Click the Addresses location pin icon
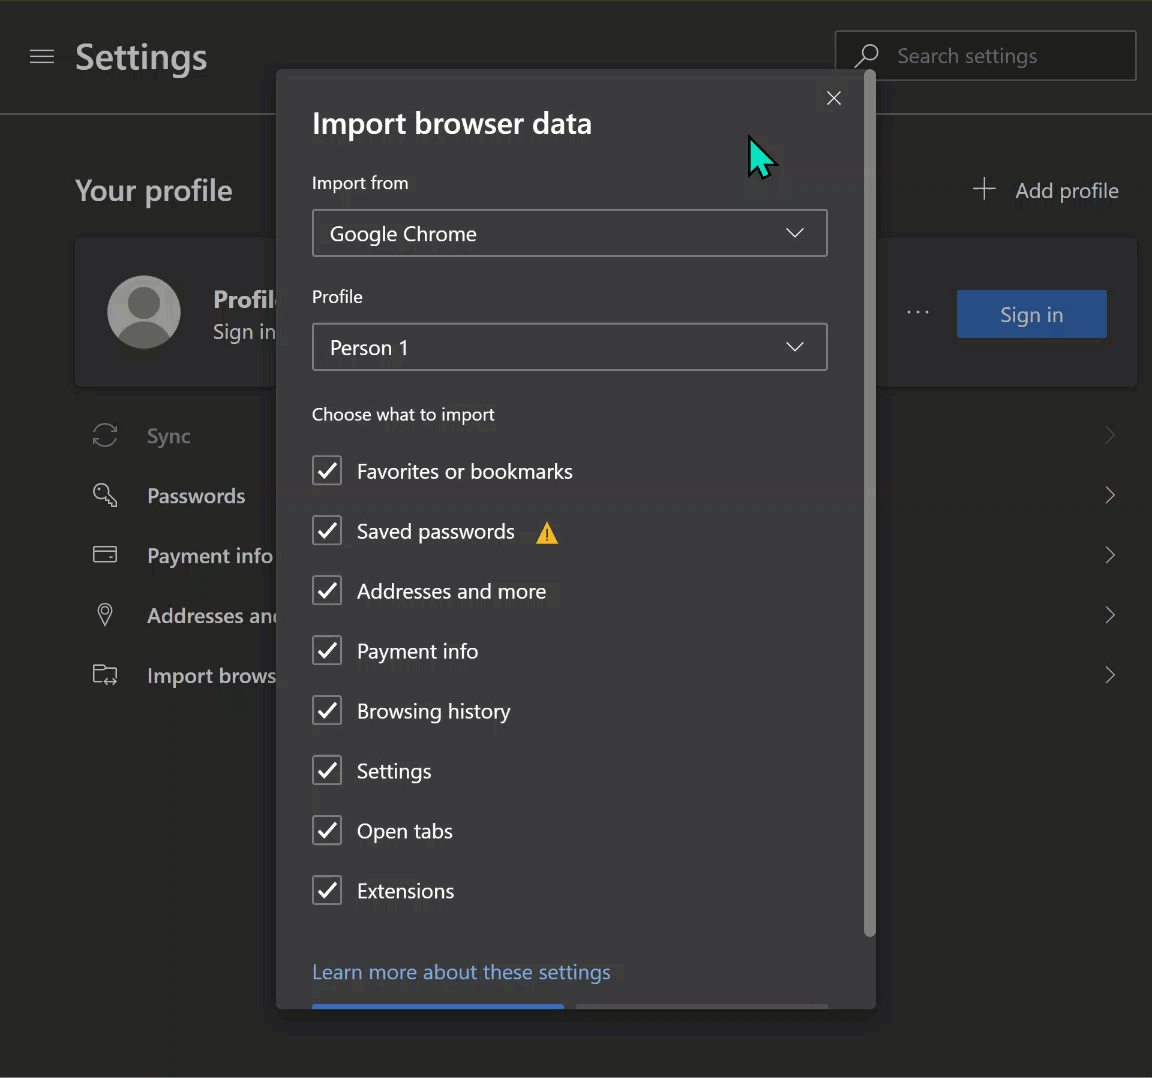Viewport: 1152px width, 1078px height. [105, 615]
